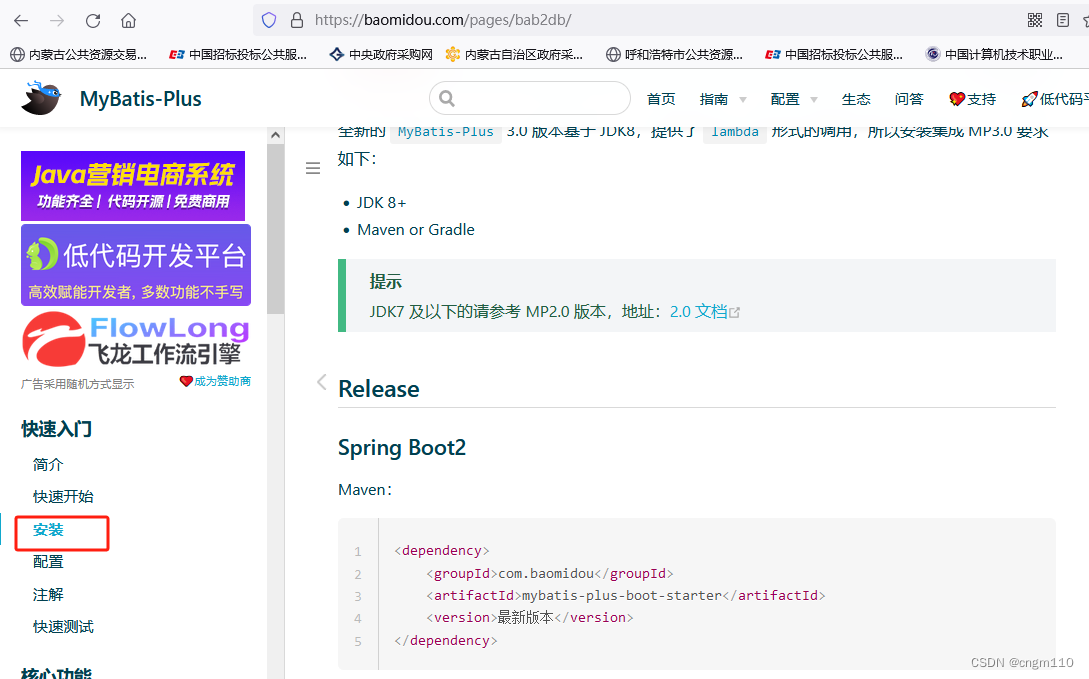
Task: Click the browser forward arrow
Action: tap(57, 21)
